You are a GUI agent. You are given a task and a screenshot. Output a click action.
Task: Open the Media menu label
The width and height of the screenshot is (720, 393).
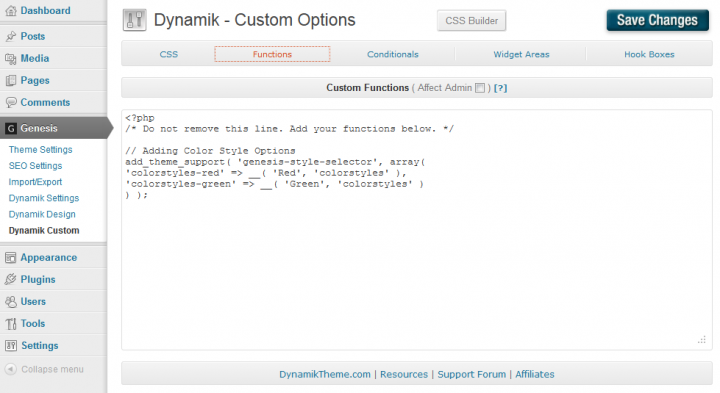[x=35, y=58]
